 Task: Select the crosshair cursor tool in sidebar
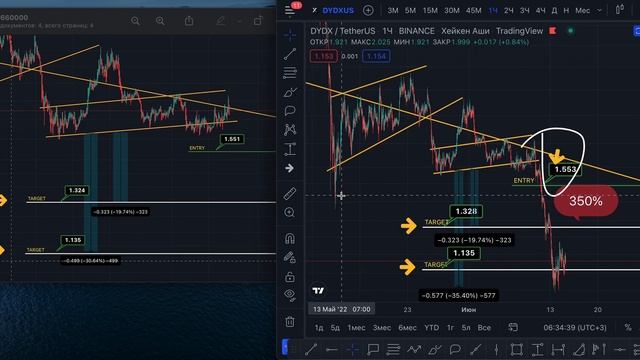click(290, 35)
